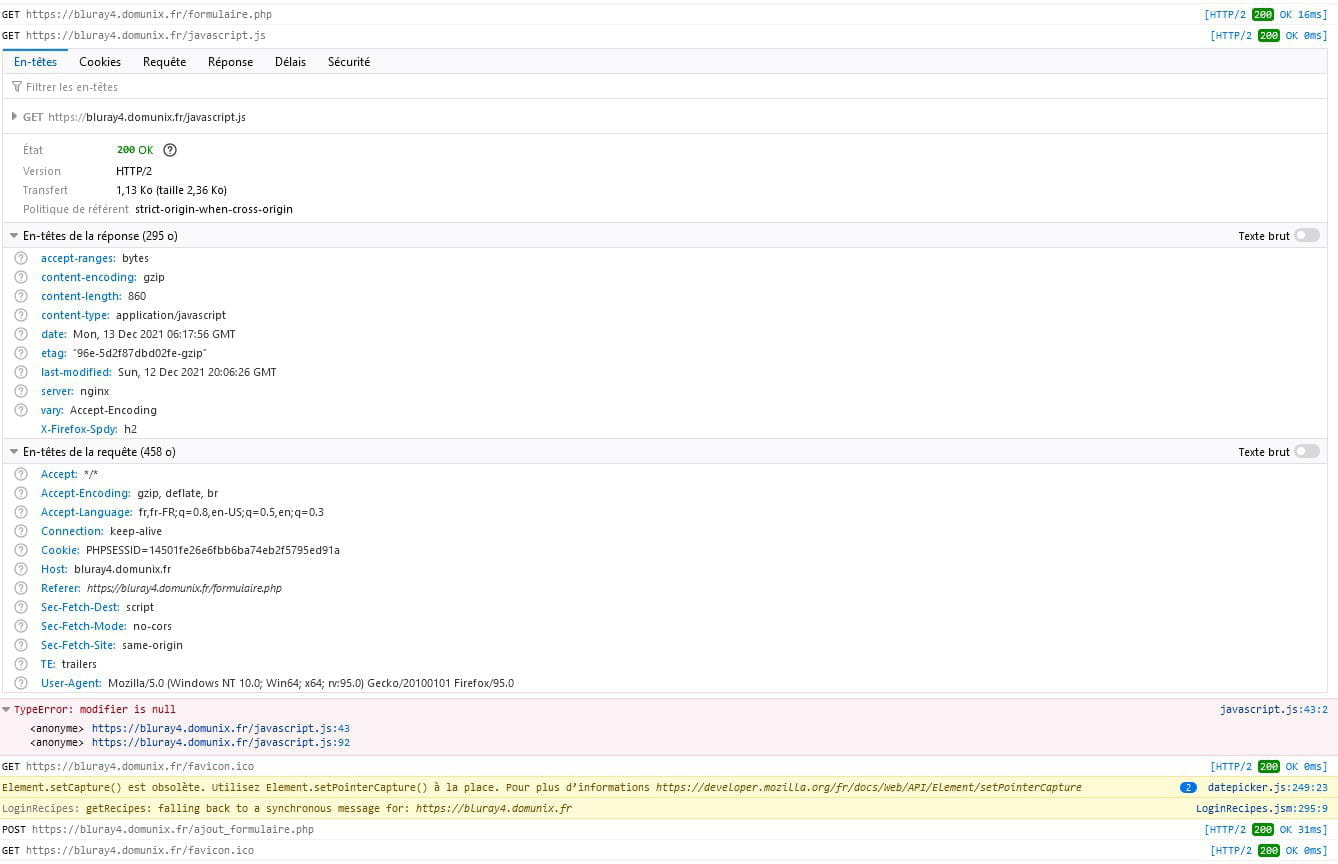Toggle raw text for response headers
The image size is (1338, 864).
1306,236
